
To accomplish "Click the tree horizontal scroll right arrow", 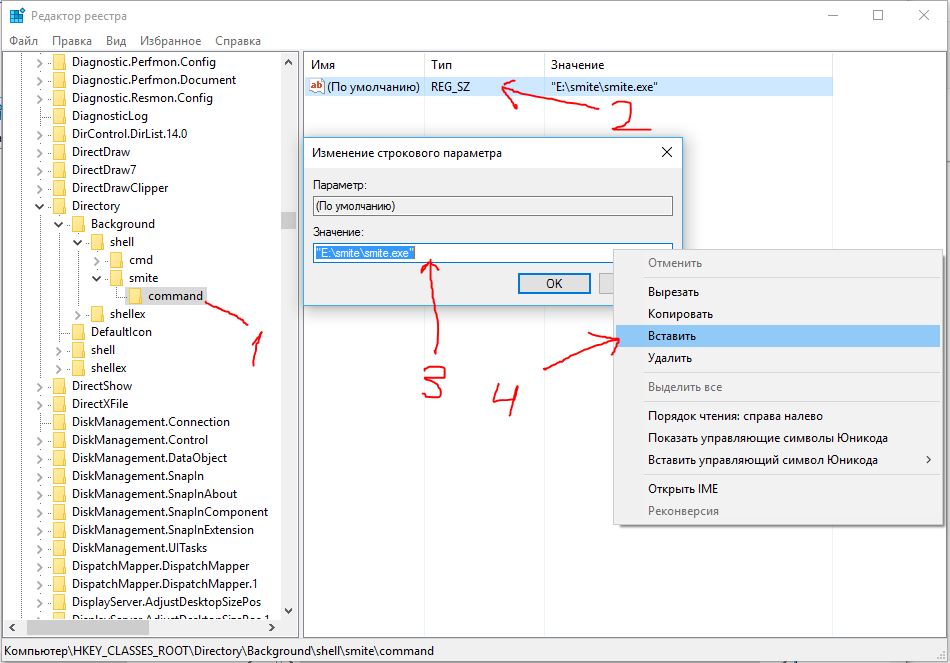I will 271,627.
